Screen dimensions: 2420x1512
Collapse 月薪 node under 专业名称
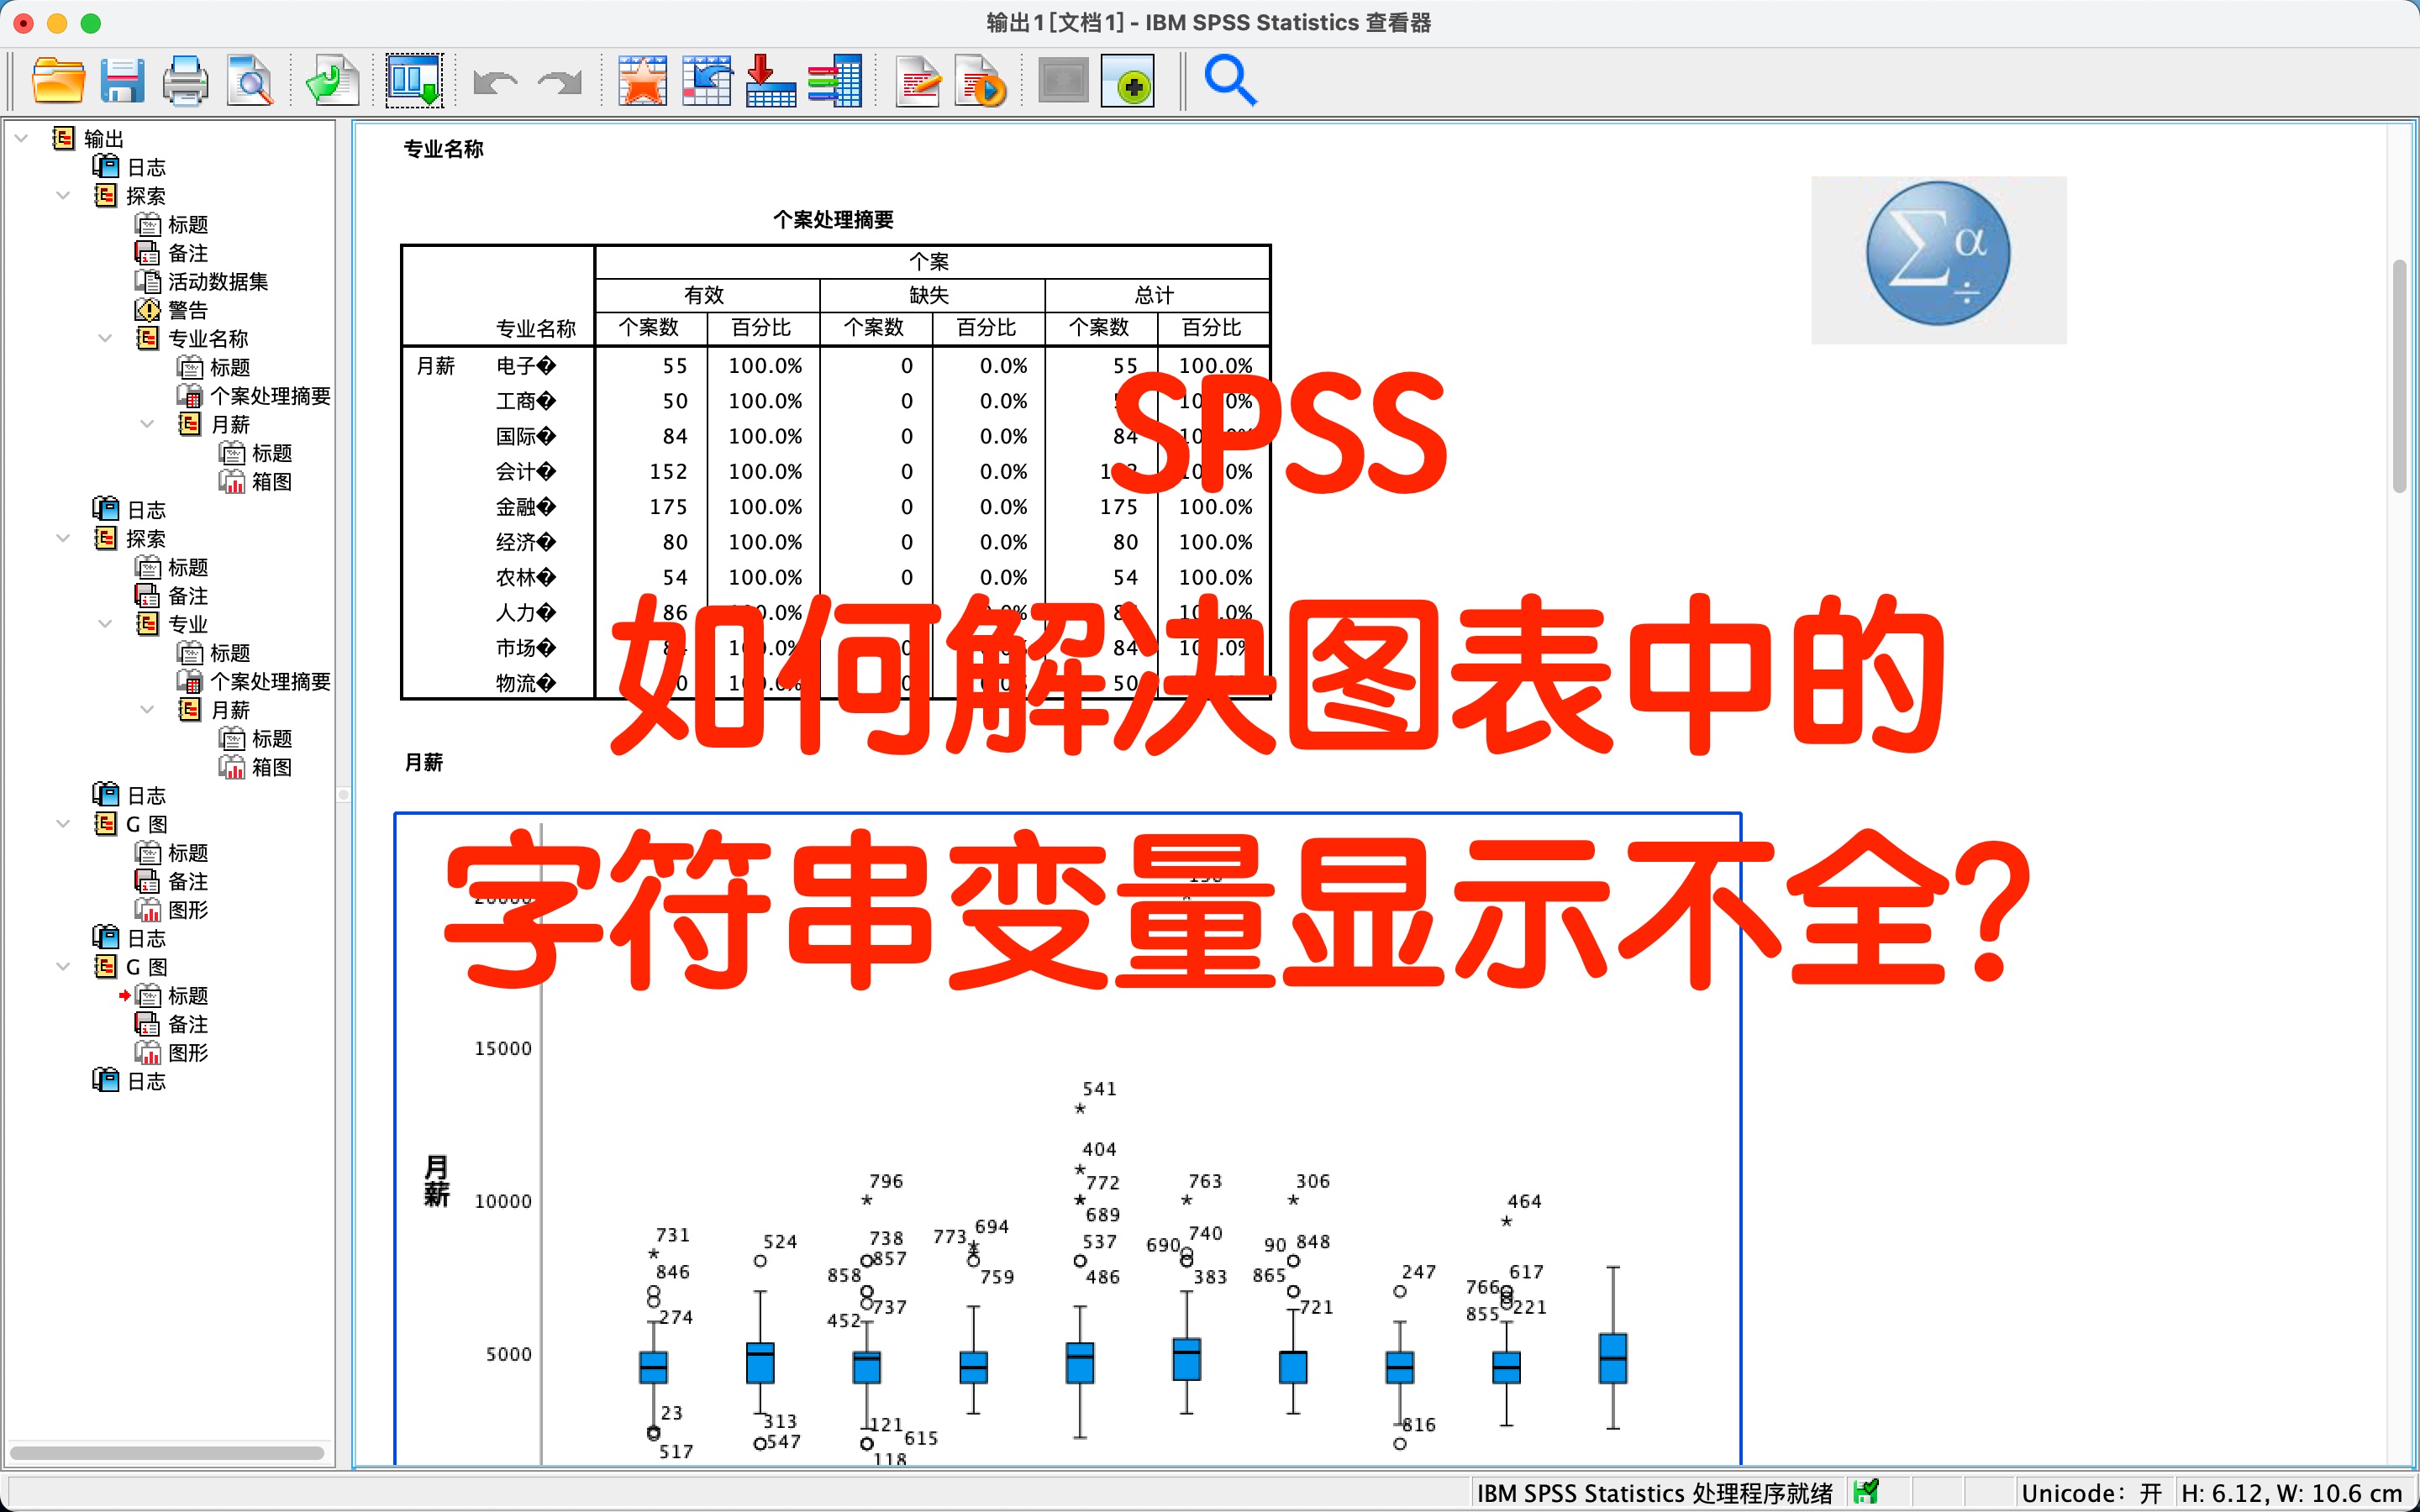pyautogui.click(x=147, y=424)
